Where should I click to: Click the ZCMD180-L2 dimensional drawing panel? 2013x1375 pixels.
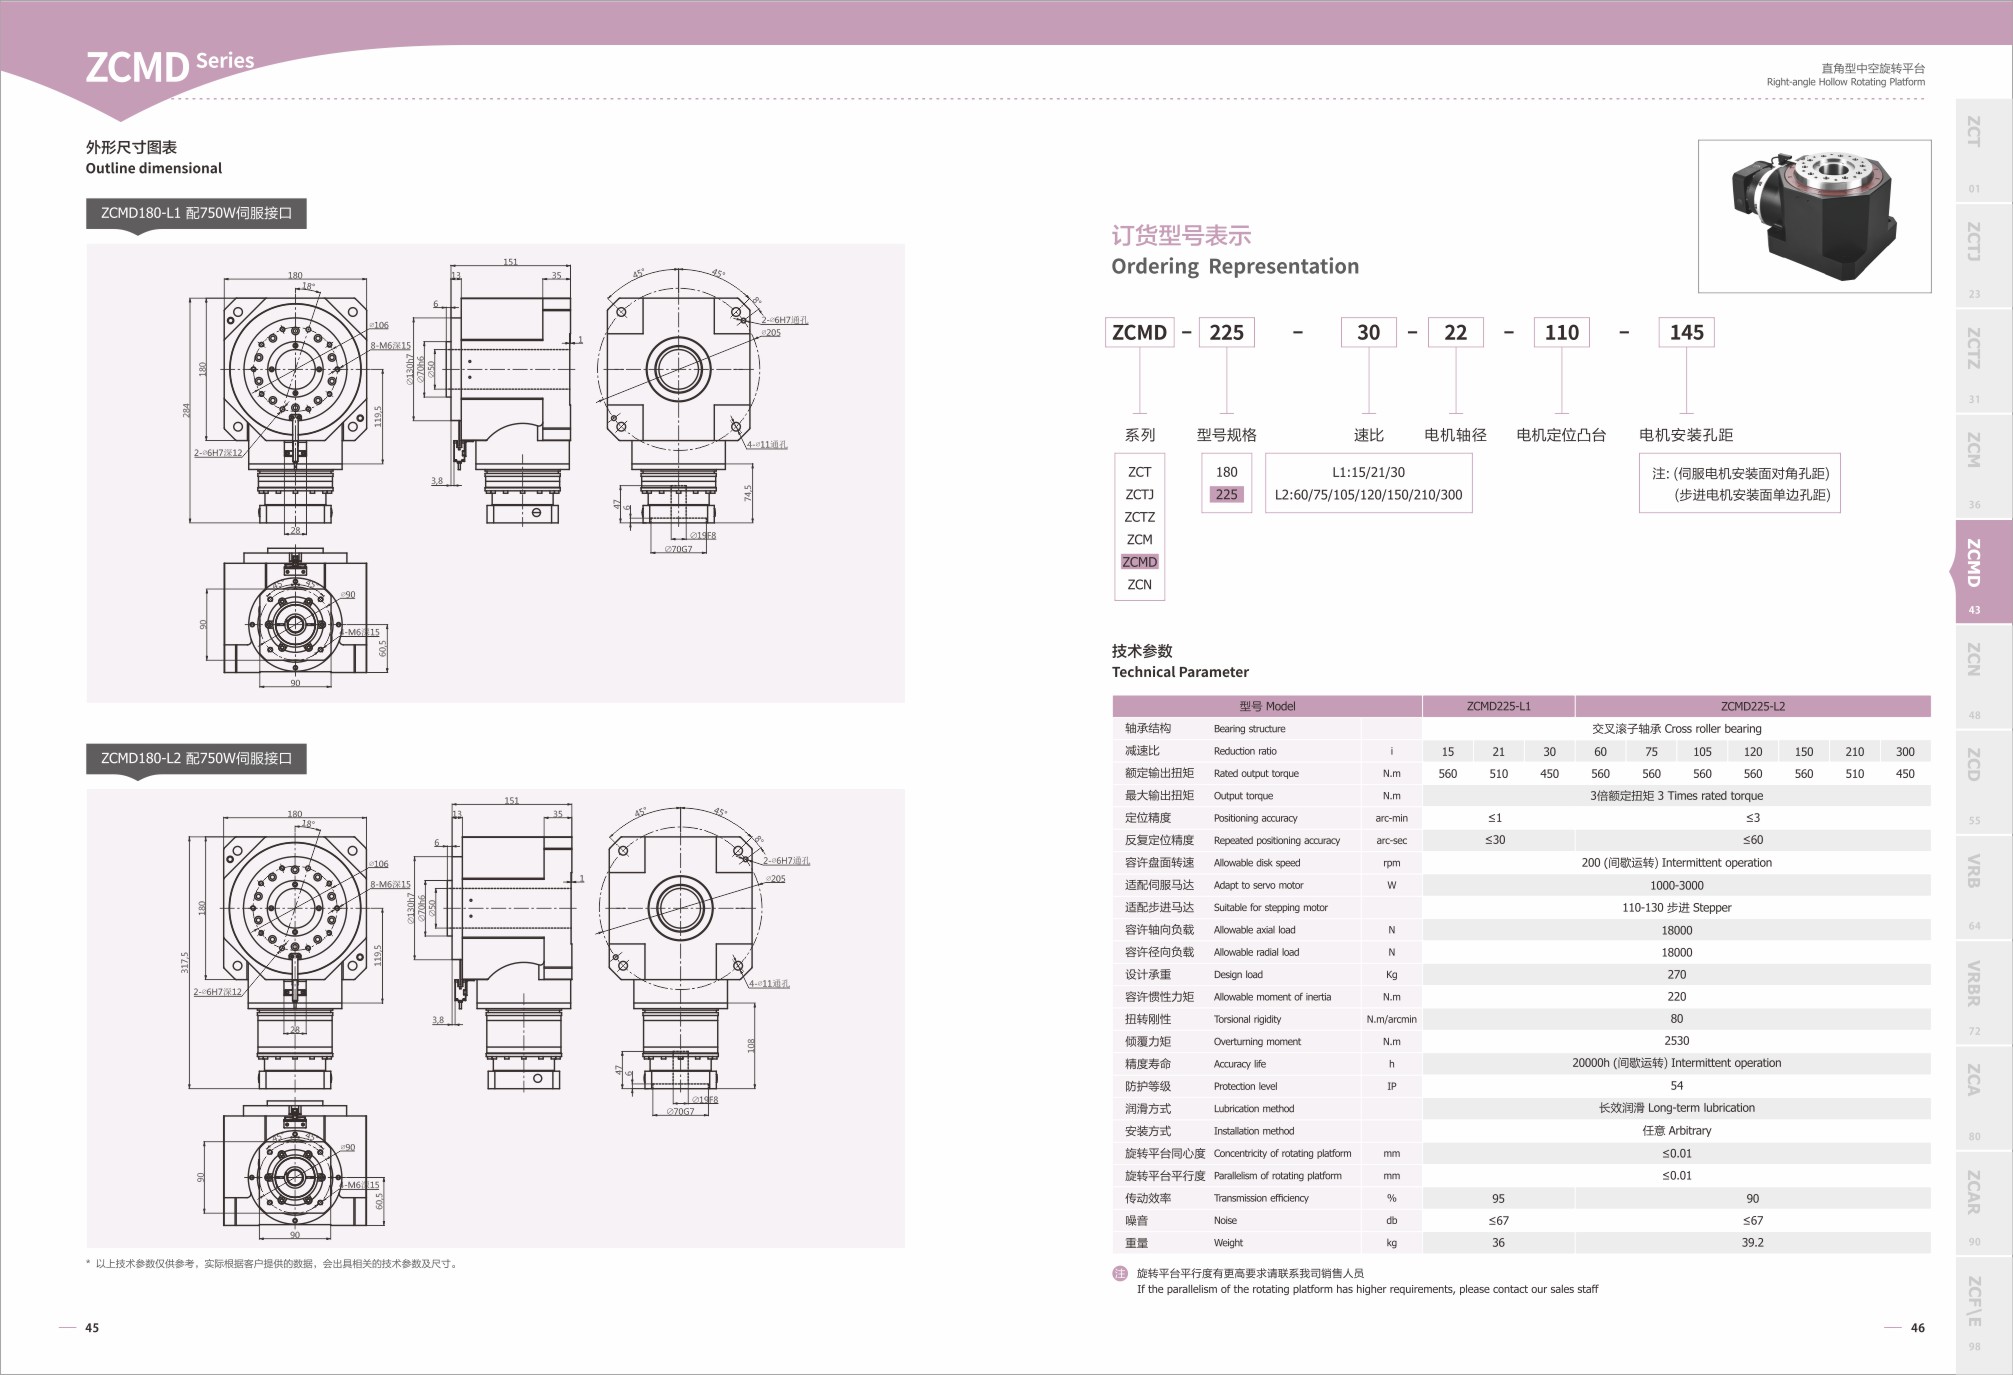coord(495,1018)
